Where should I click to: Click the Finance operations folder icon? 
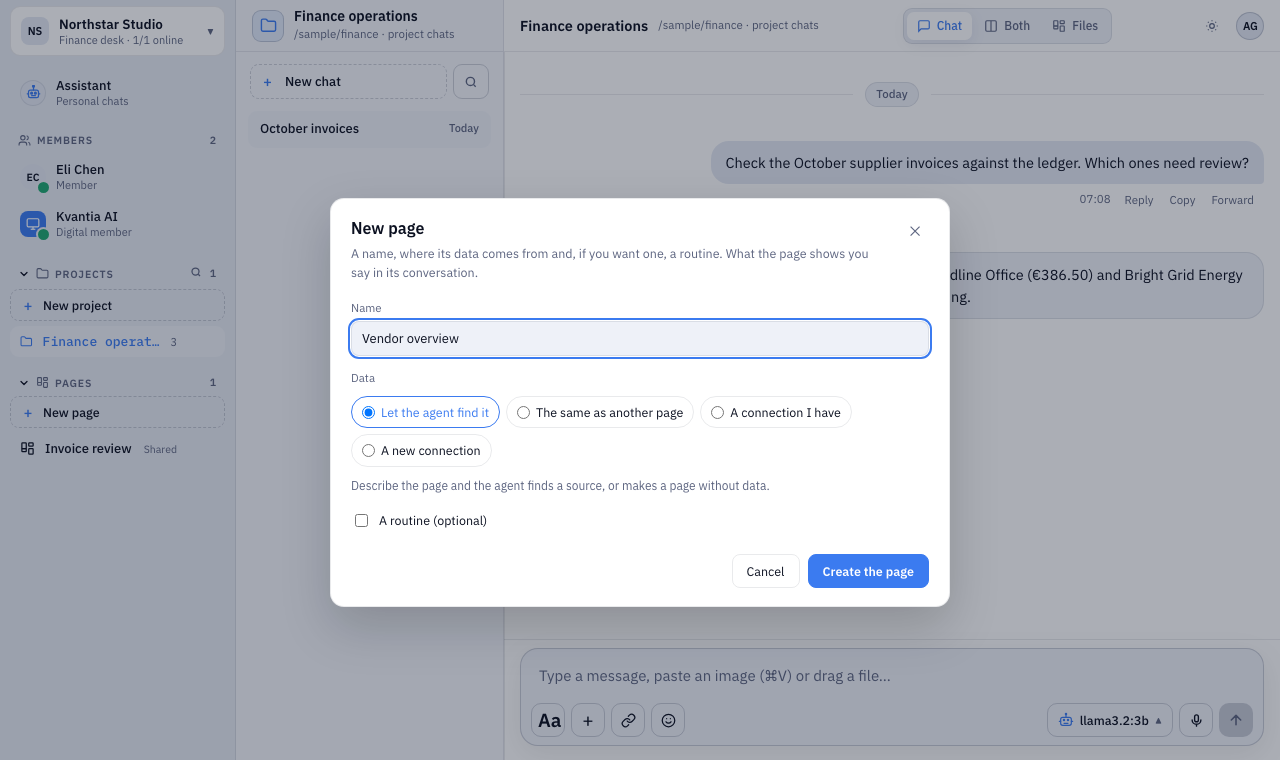pyautogui.click(x=268, y=25)
